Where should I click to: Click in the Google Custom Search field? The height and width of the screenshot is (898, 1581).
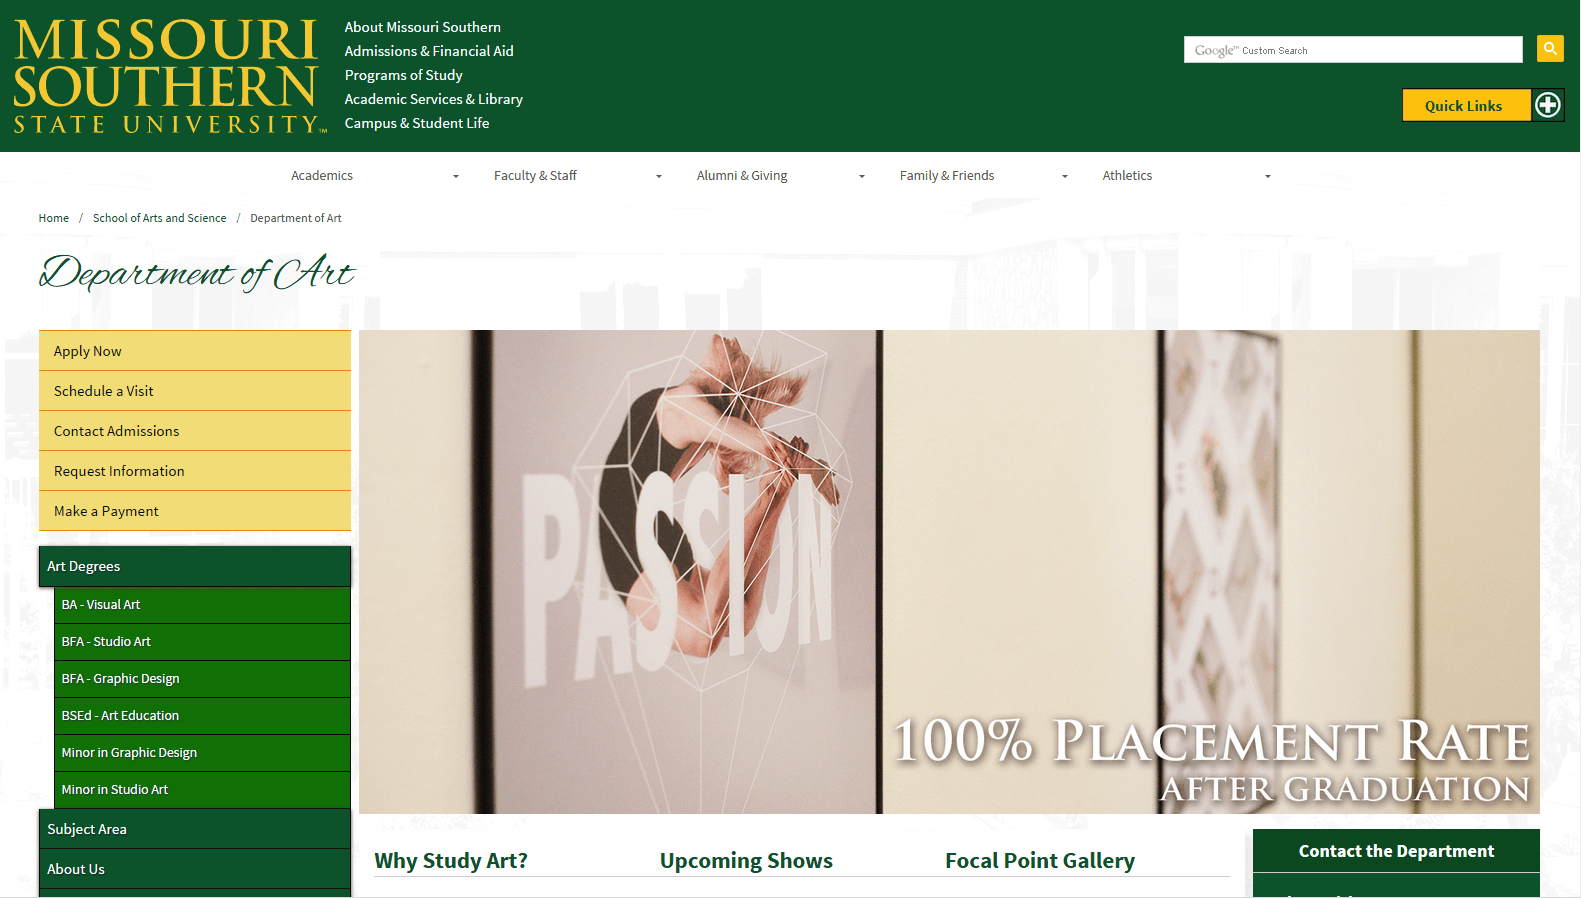click(1353, 50)
